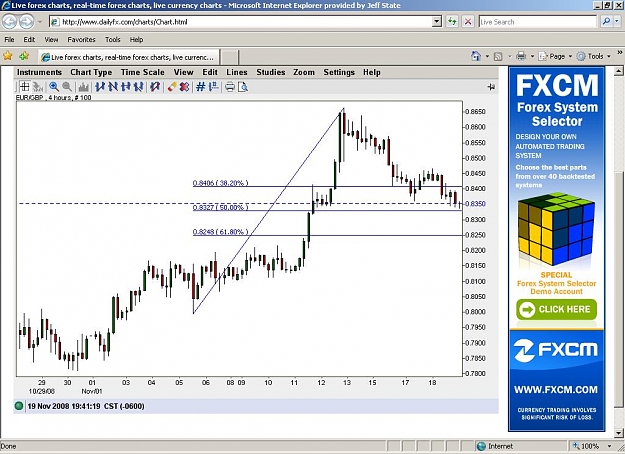
Task: Click the red eraser icon
Action: [x=172, y=86]
